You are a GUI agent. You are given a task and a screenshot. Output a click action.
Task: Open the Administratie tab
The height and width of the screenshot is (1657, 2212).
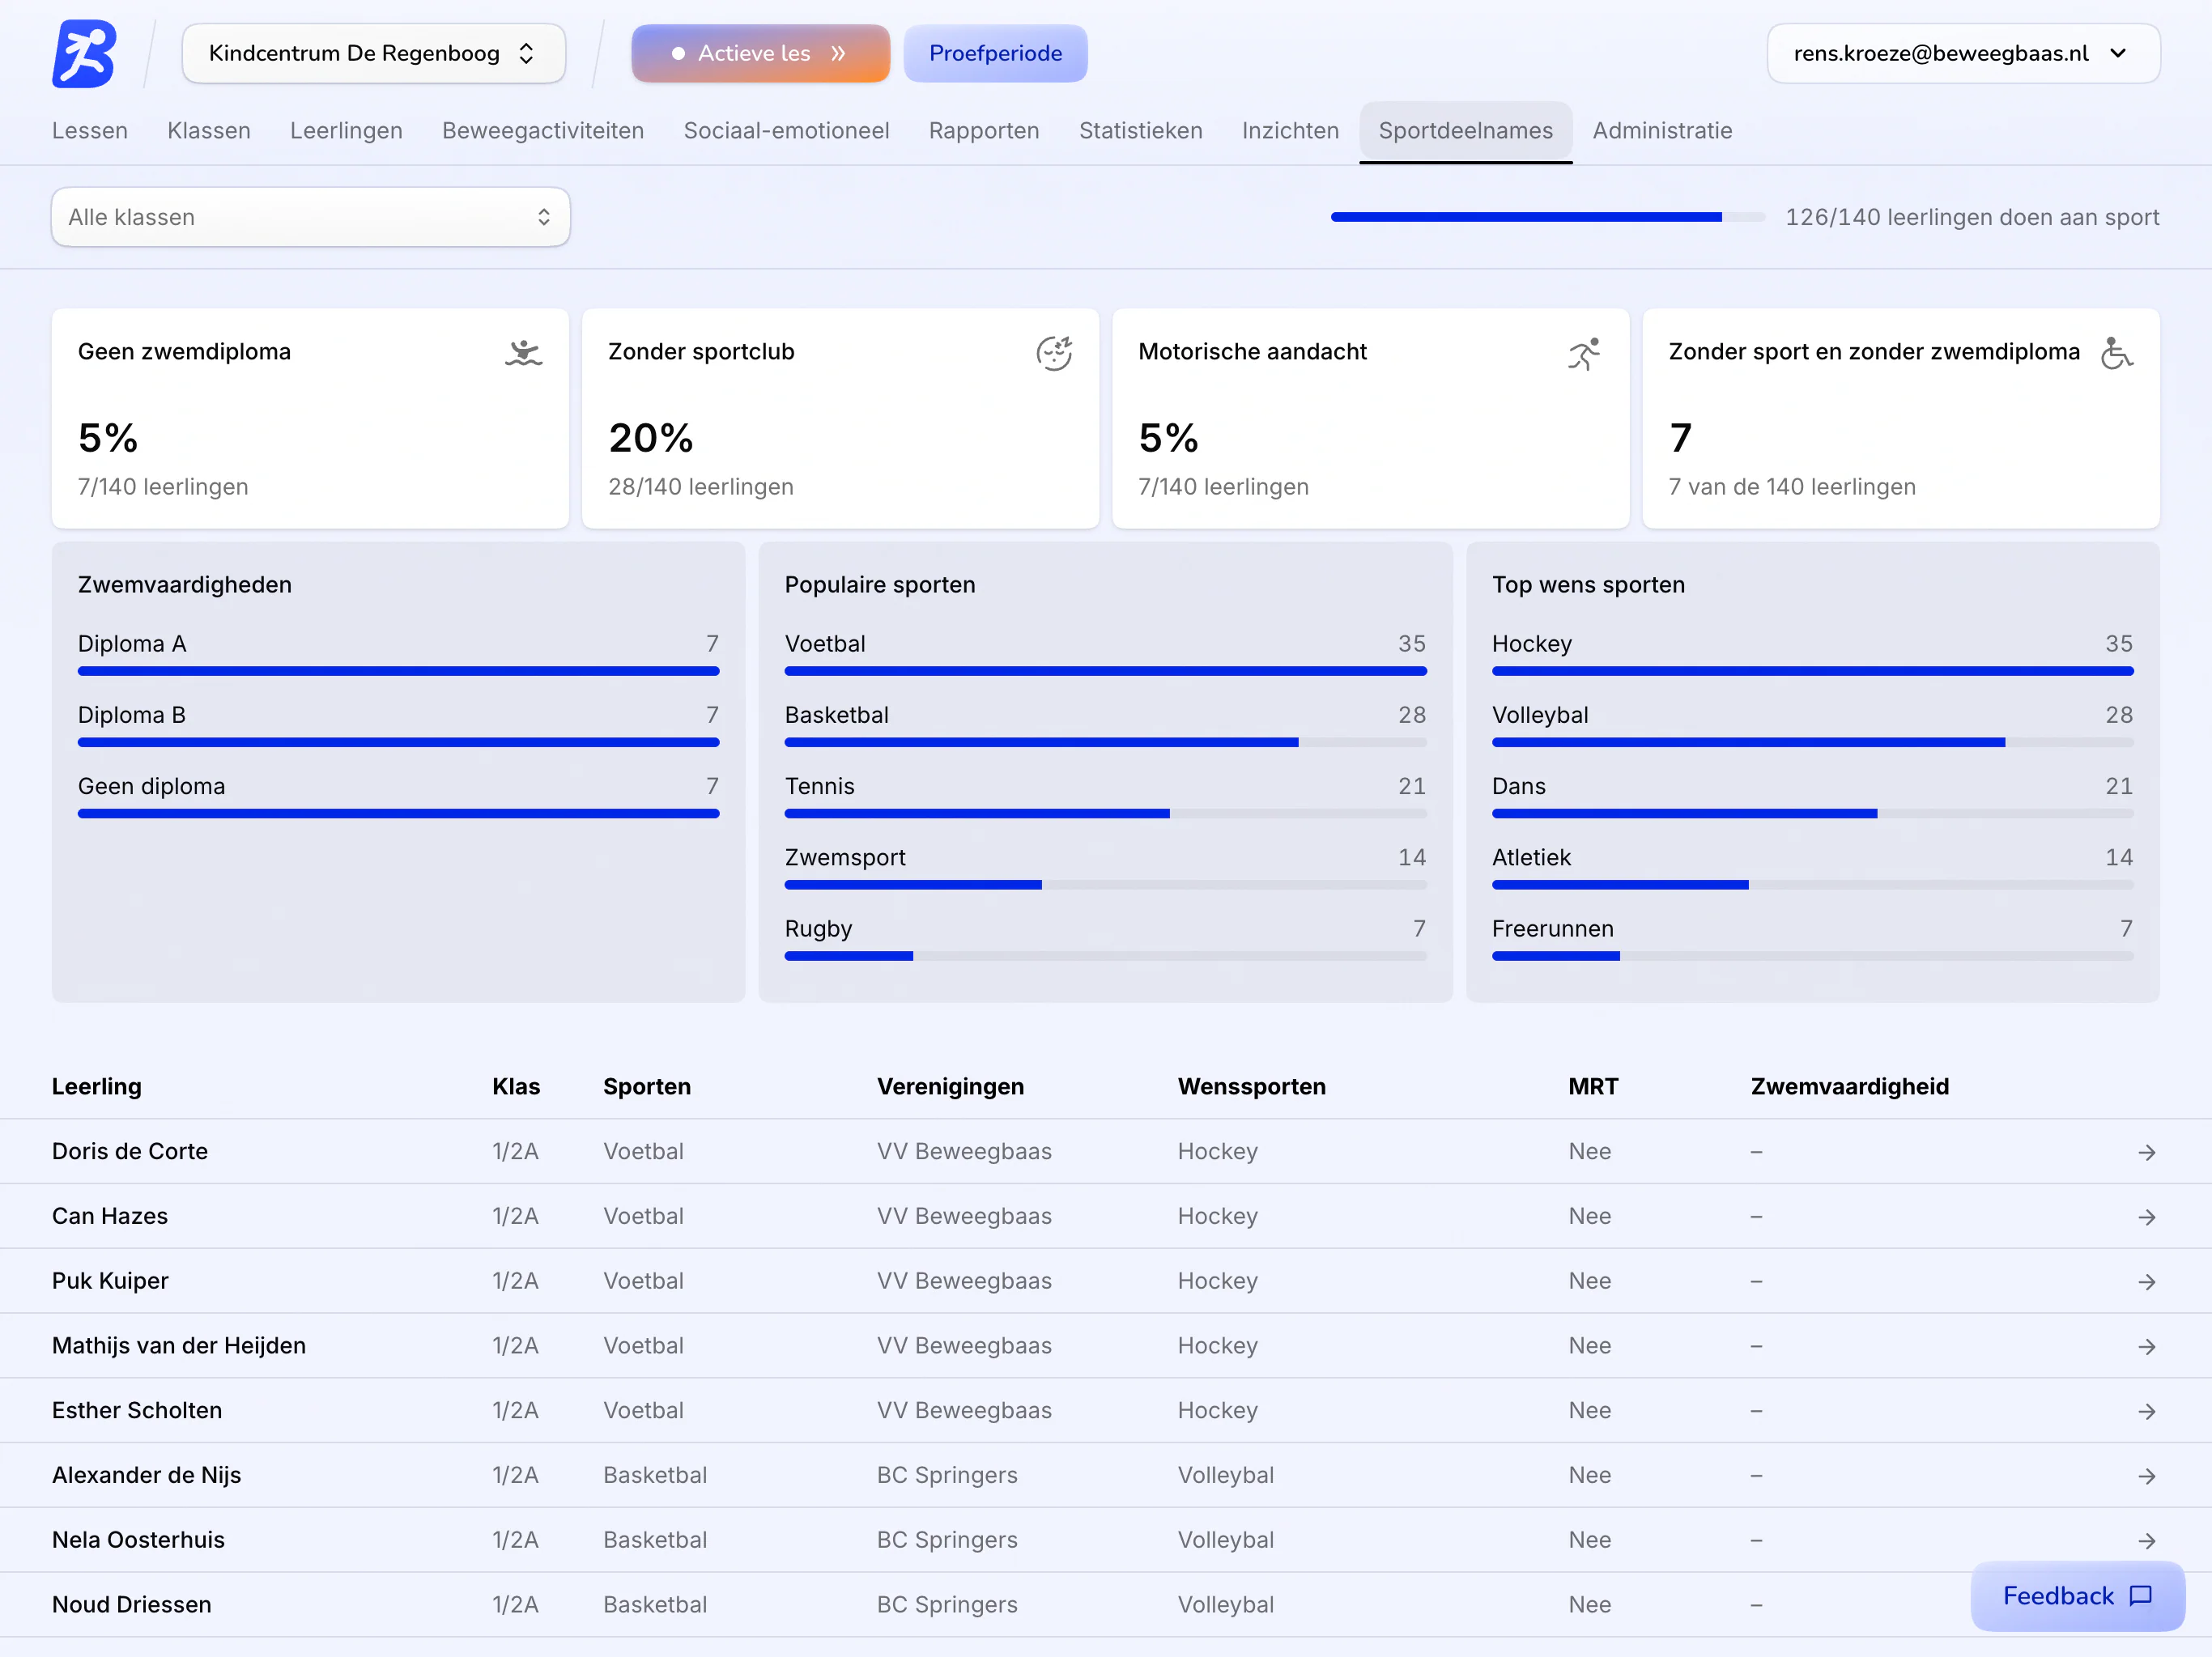1662,131
